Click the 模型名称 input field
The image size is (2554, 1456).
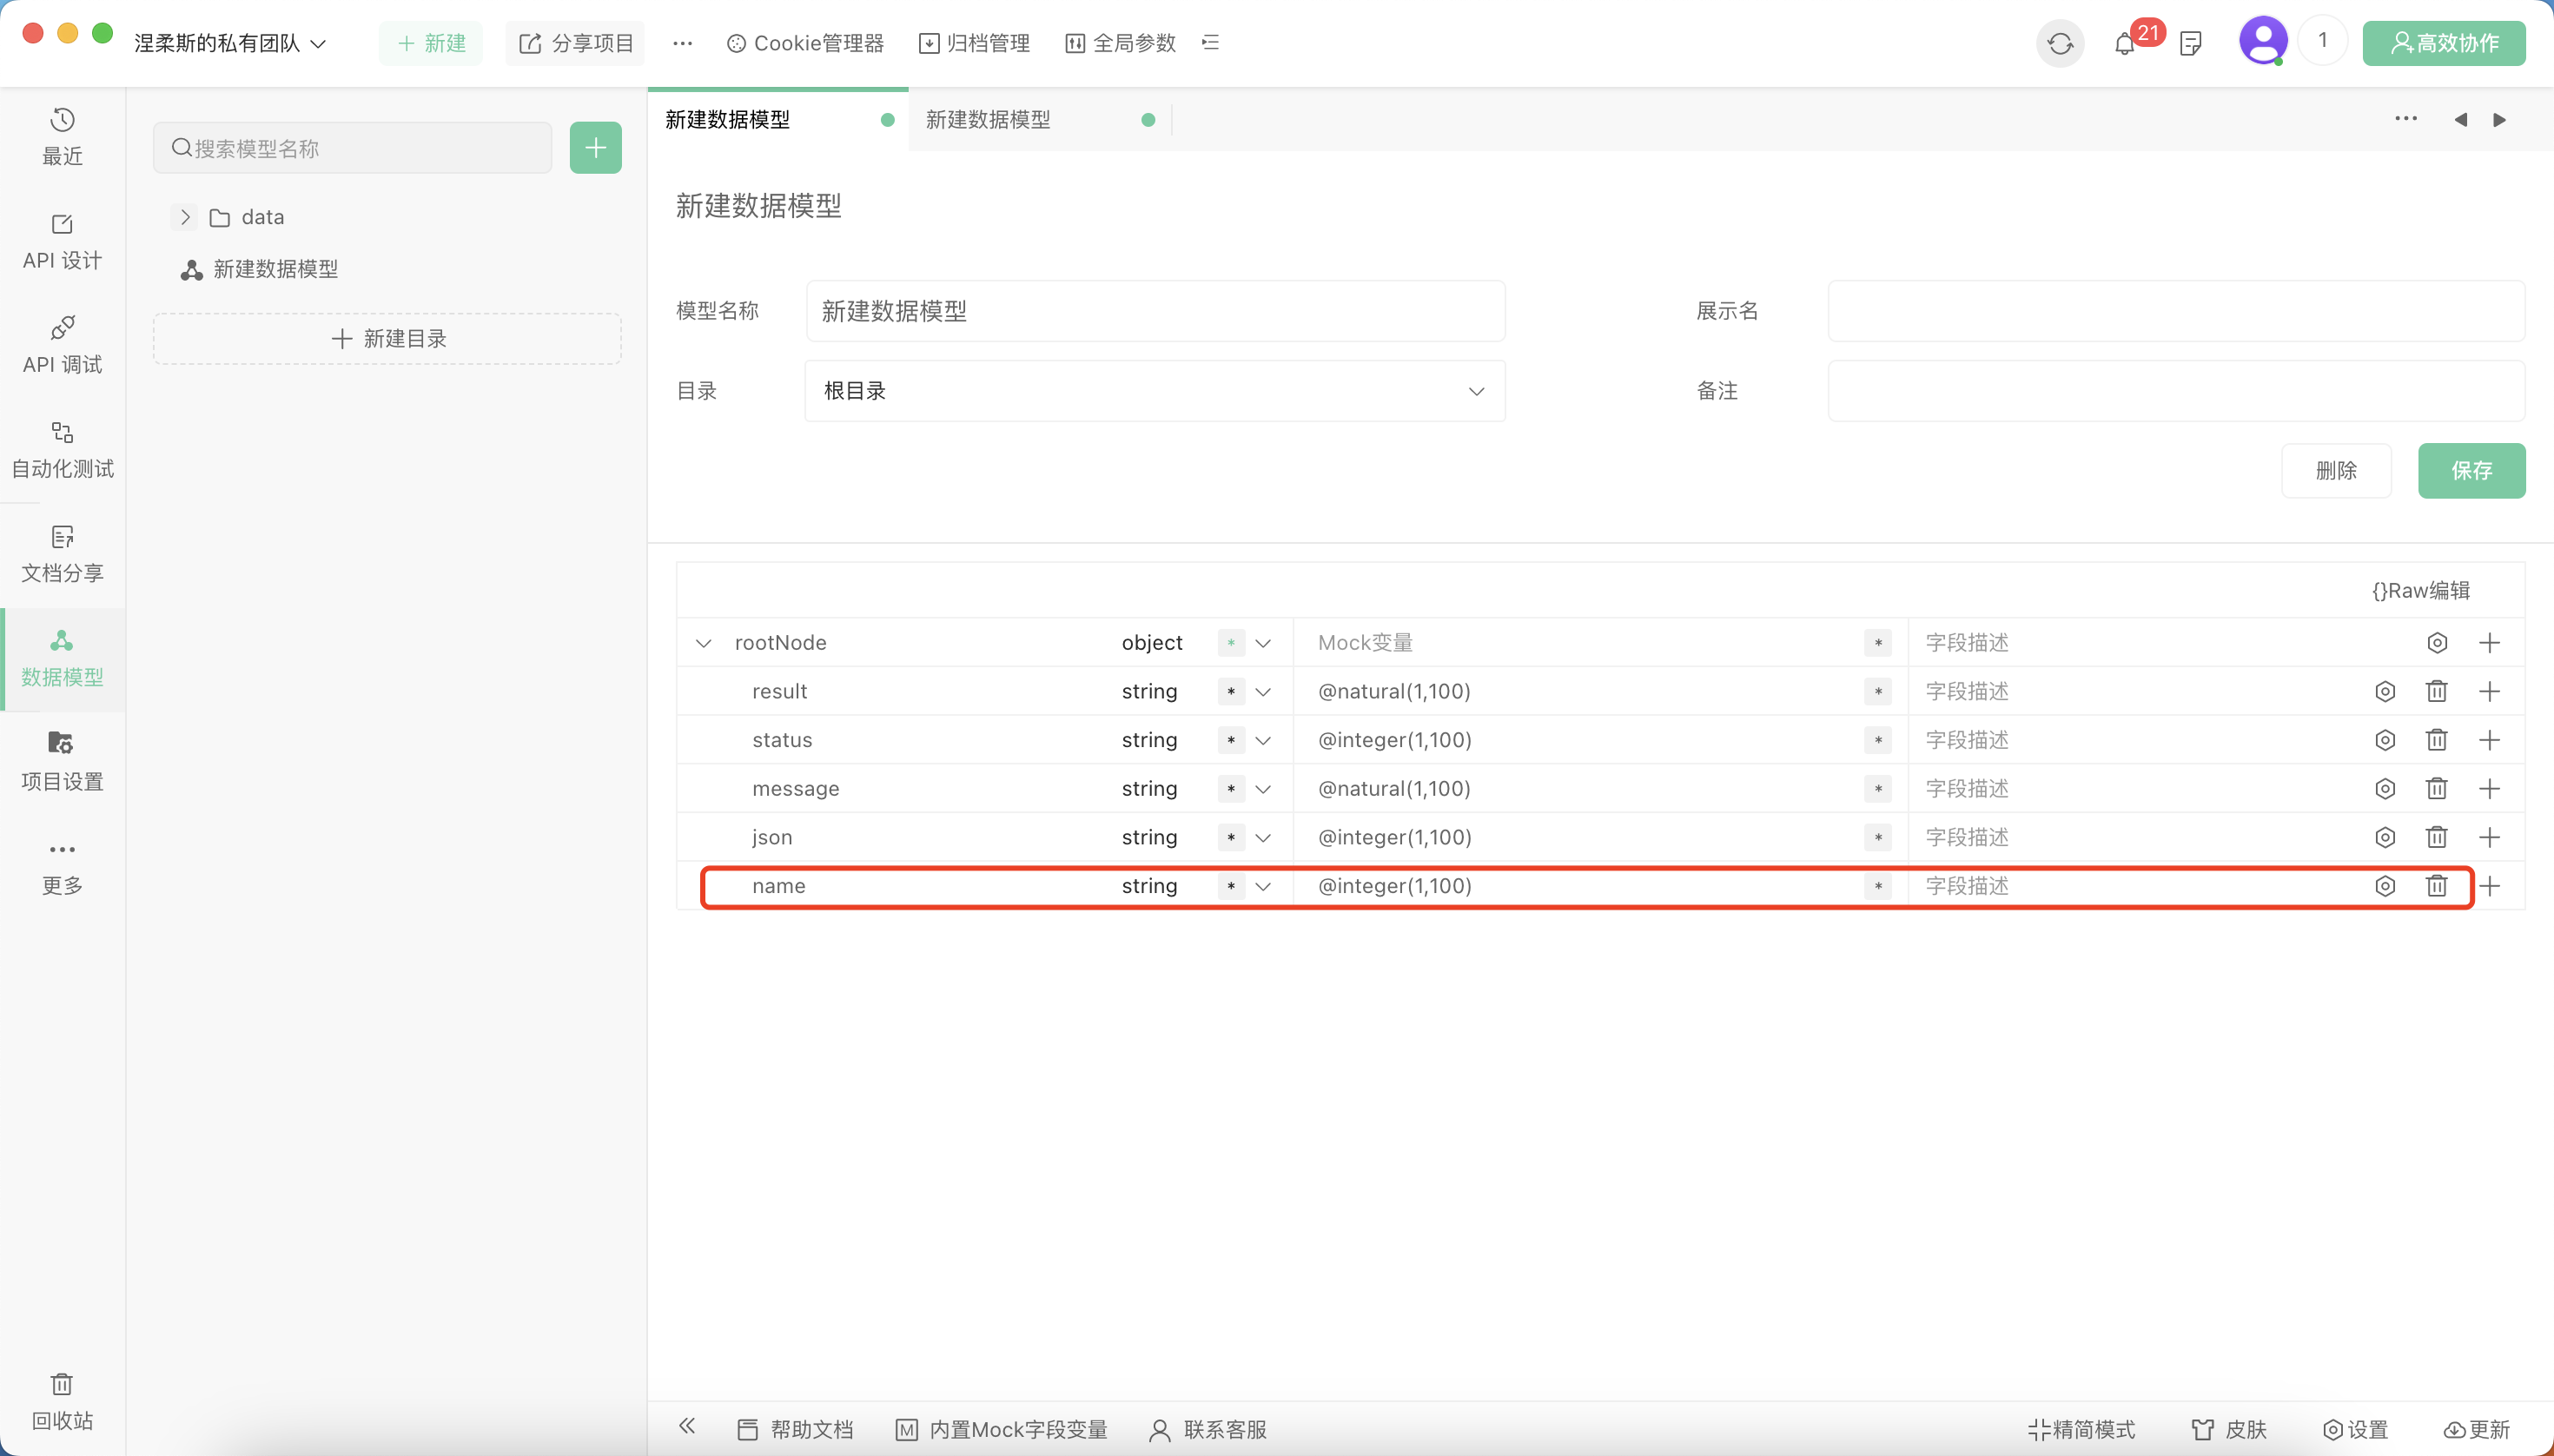coord(1155,311)
